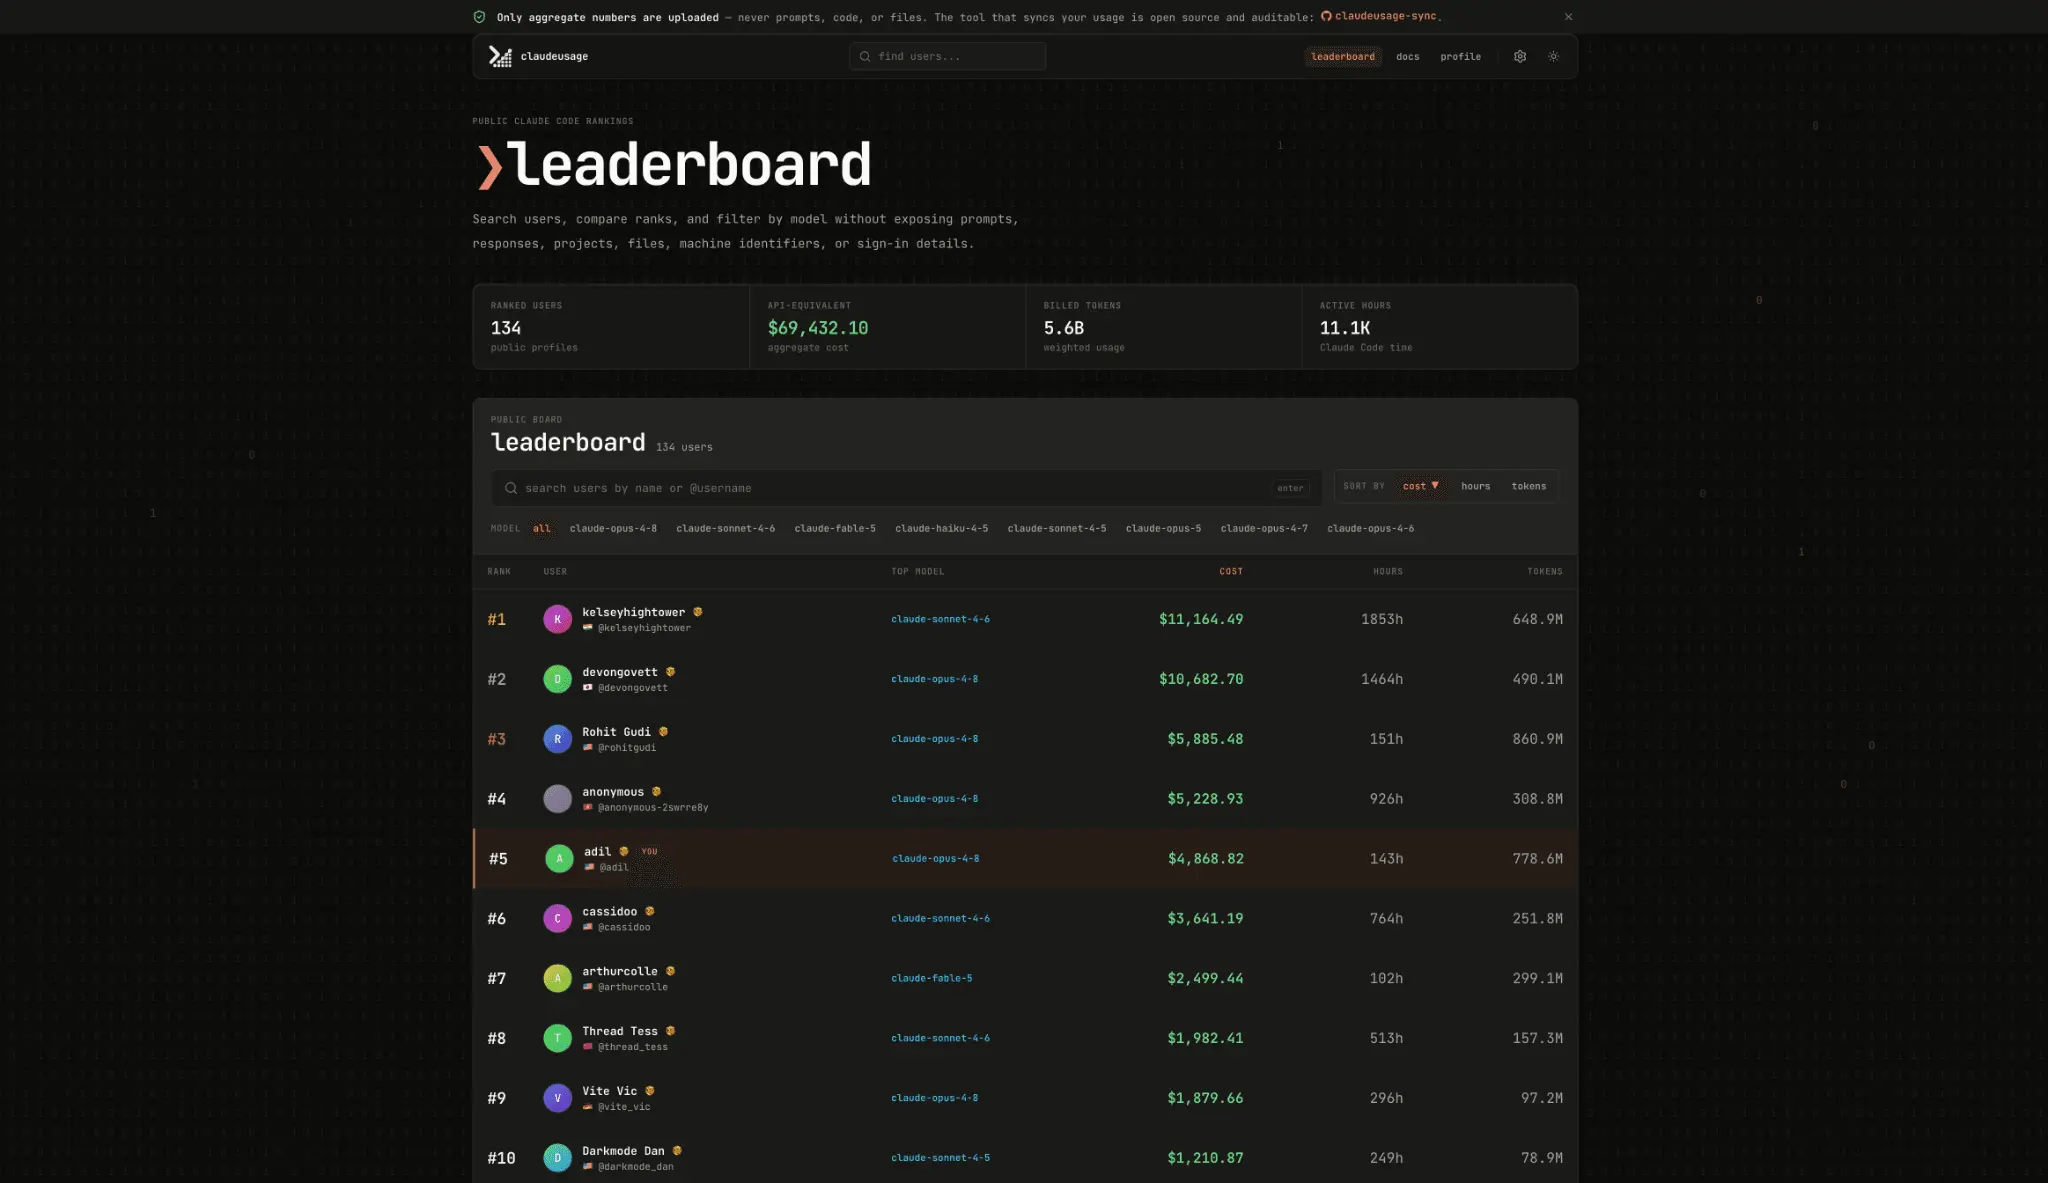This screenshot has height=1183, width=2048.
Task: Open the anonymous user's avatar
Action: 557,799
